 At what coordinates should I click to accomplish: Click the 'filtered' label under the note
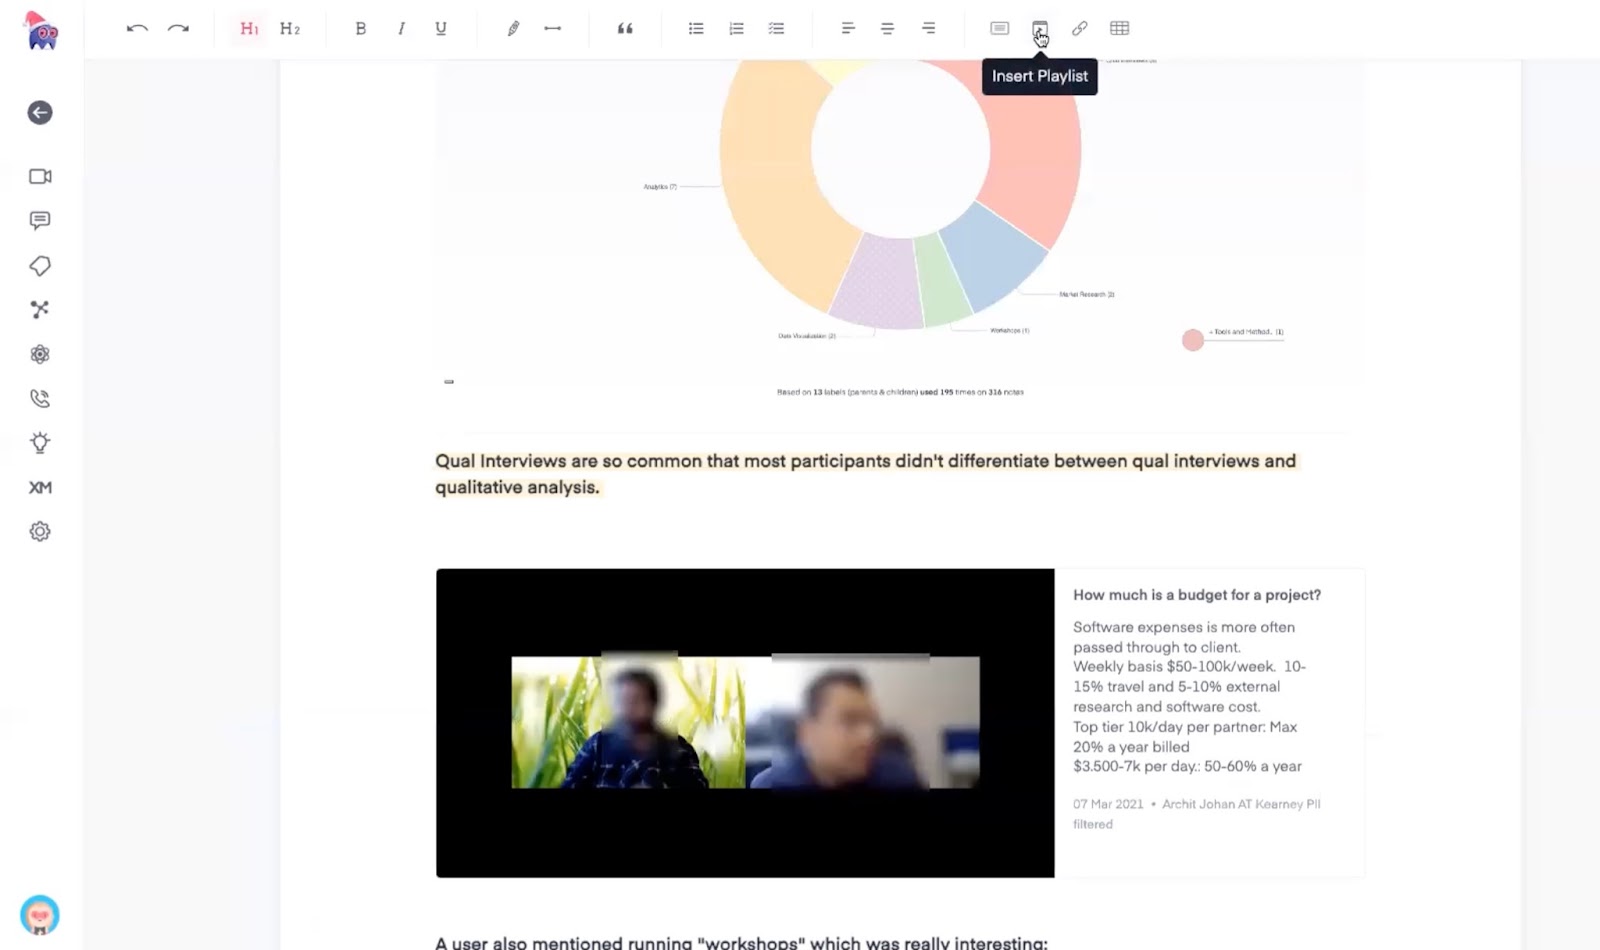(1093, 824)
